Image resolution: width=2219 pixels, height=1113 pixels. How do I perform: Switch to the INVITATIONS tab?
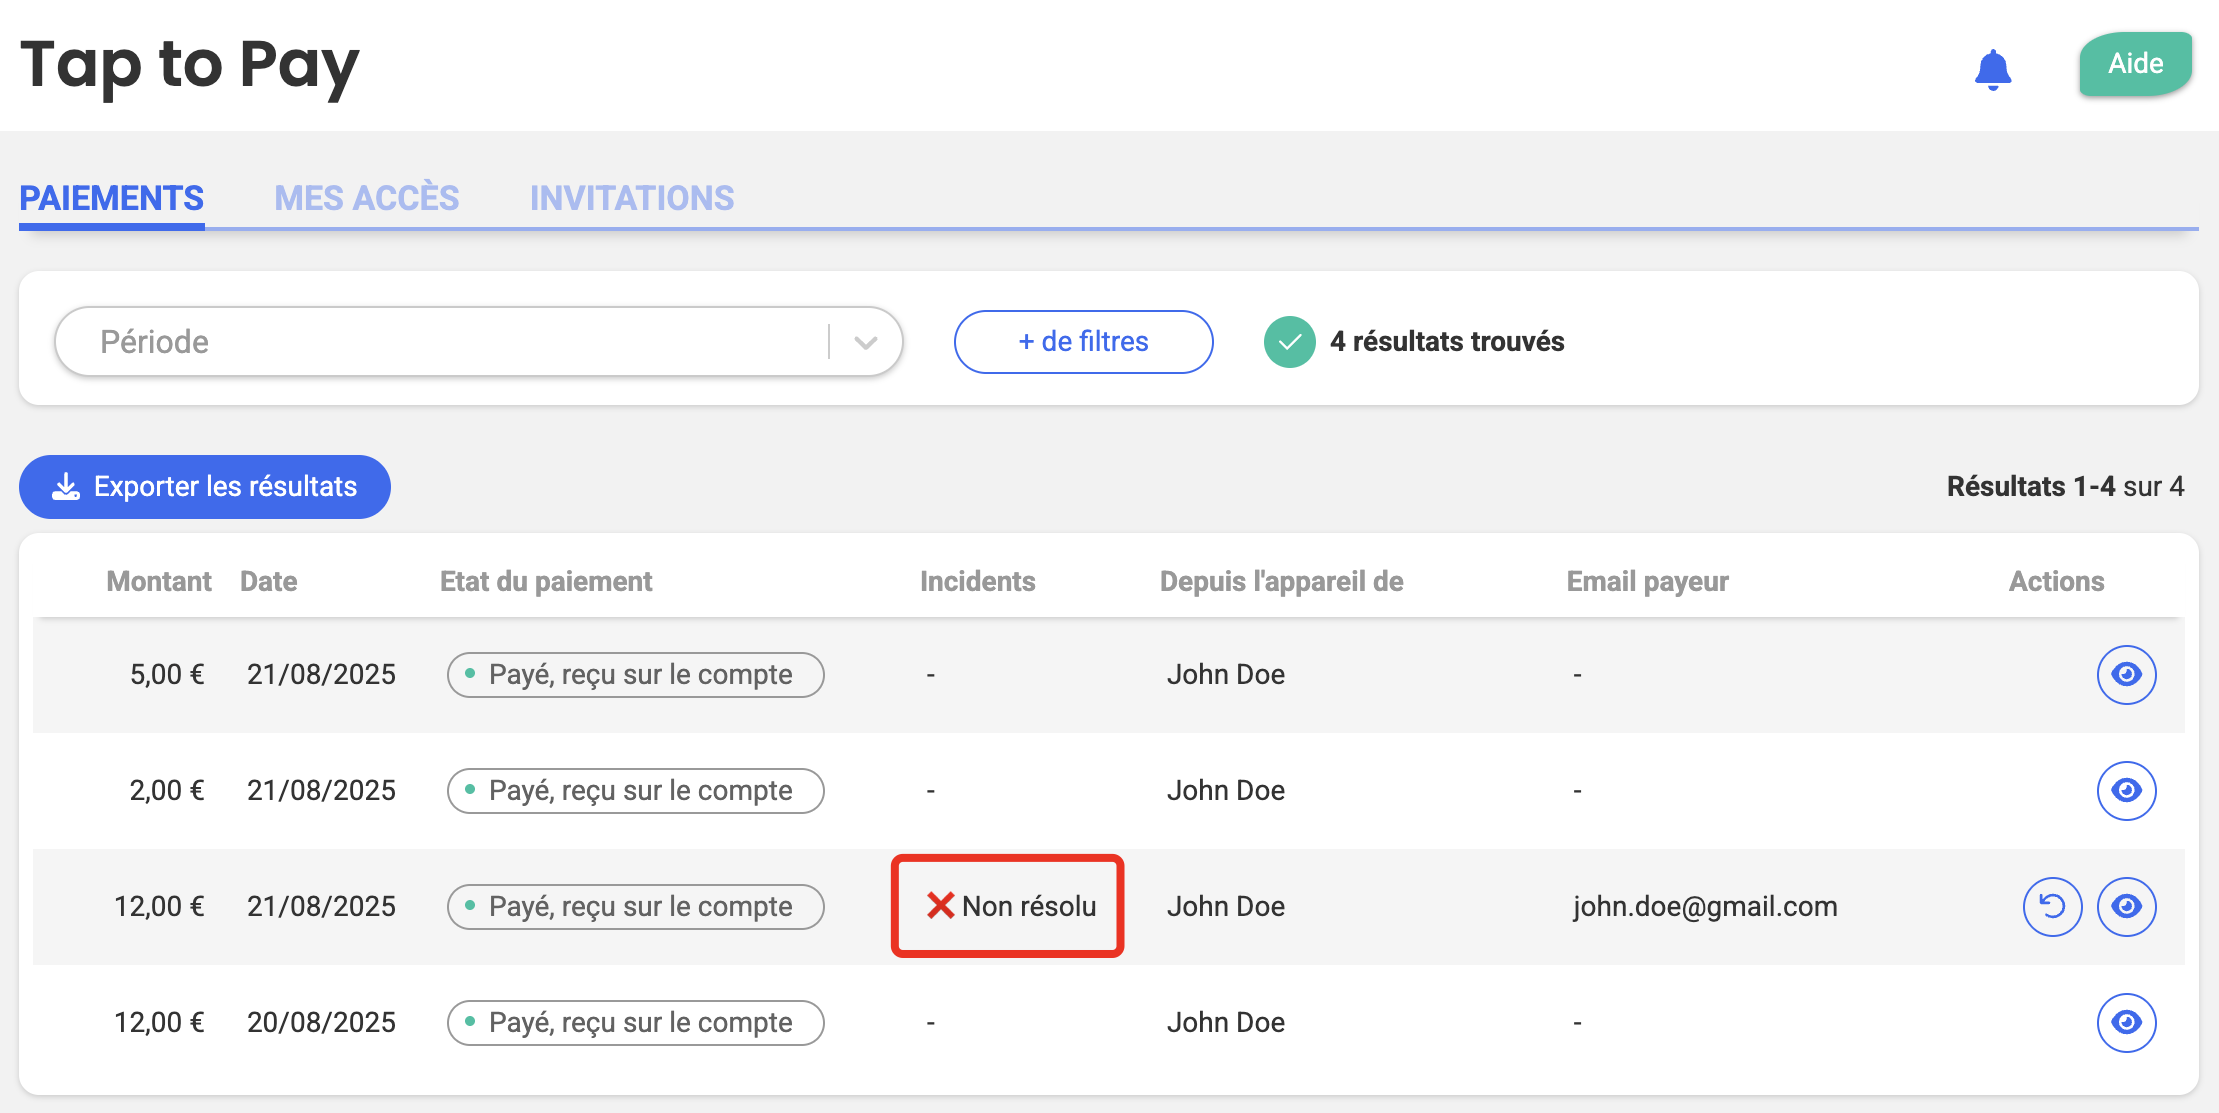[x=632, y=198]
